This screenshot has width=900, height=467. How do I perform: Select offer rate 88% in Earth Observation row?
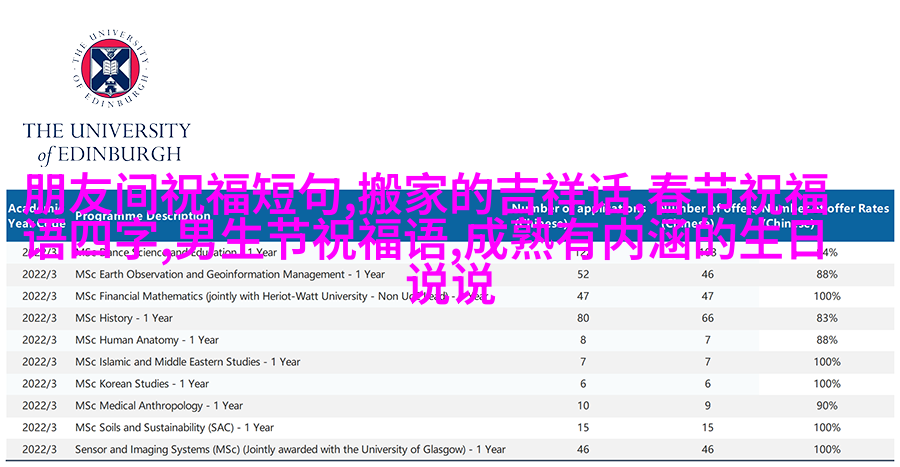click(827, 274)
